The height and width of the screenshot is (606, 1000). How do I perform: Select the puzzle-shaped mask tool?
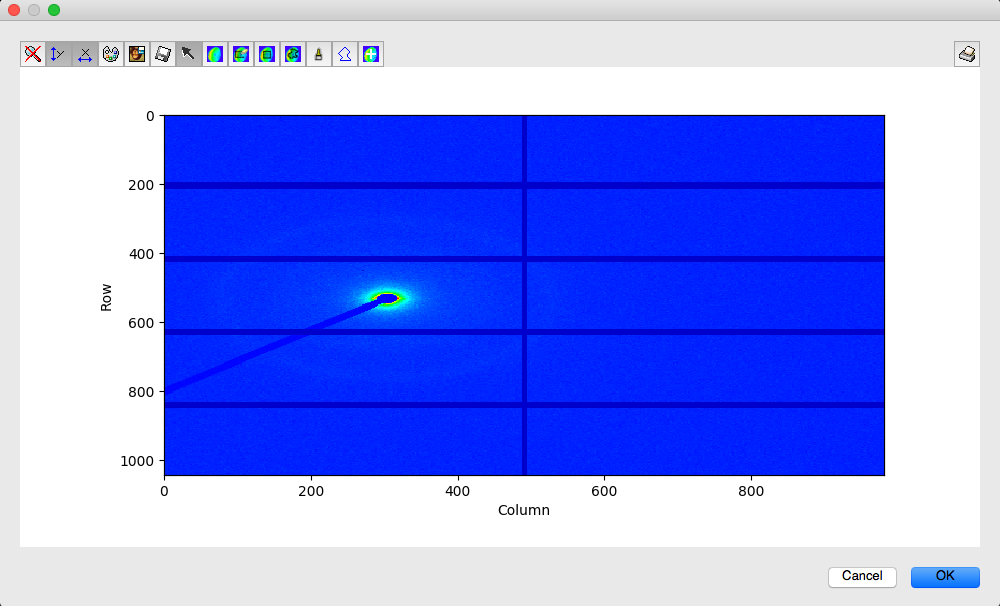(x=293, y=54)
